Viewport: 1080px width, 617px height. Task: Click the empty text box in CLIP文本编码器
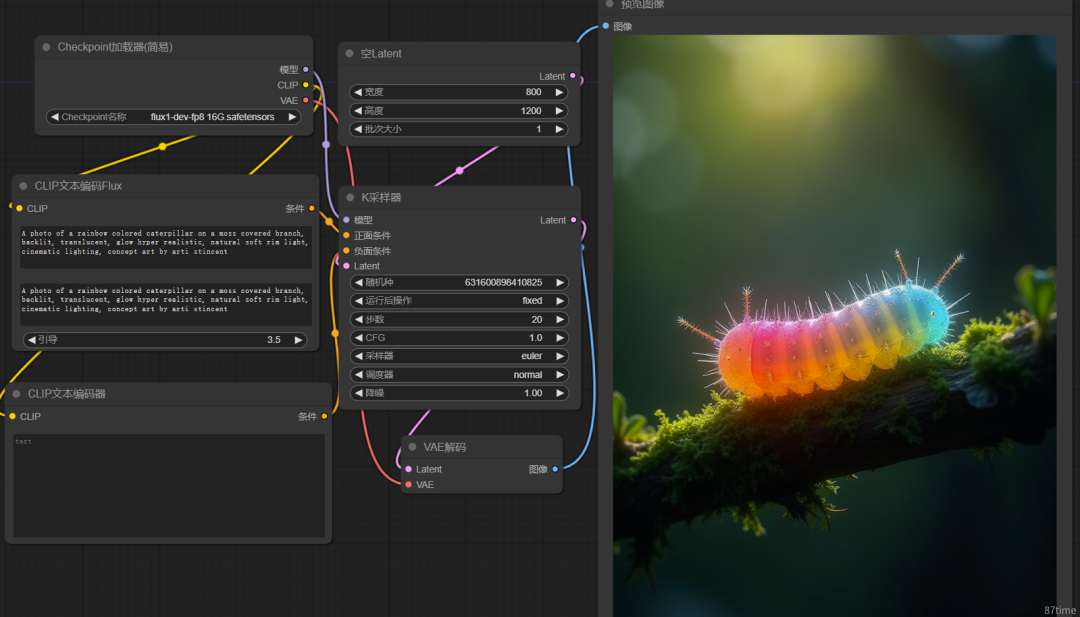[x=169, y=485]
